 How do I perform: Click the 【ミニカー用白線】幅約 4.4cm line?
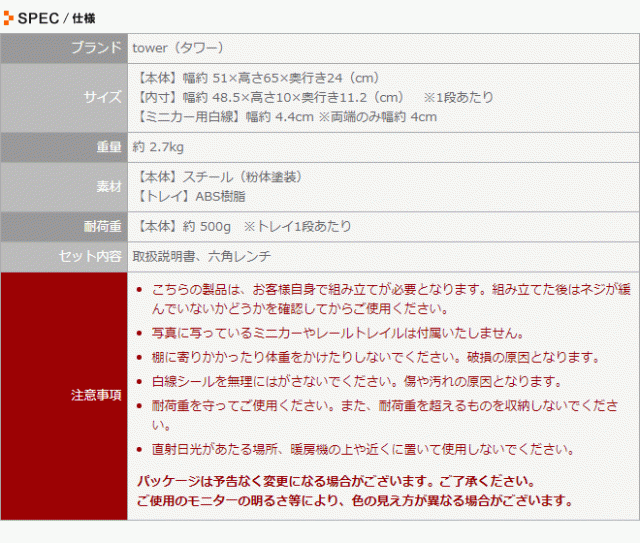285,117
